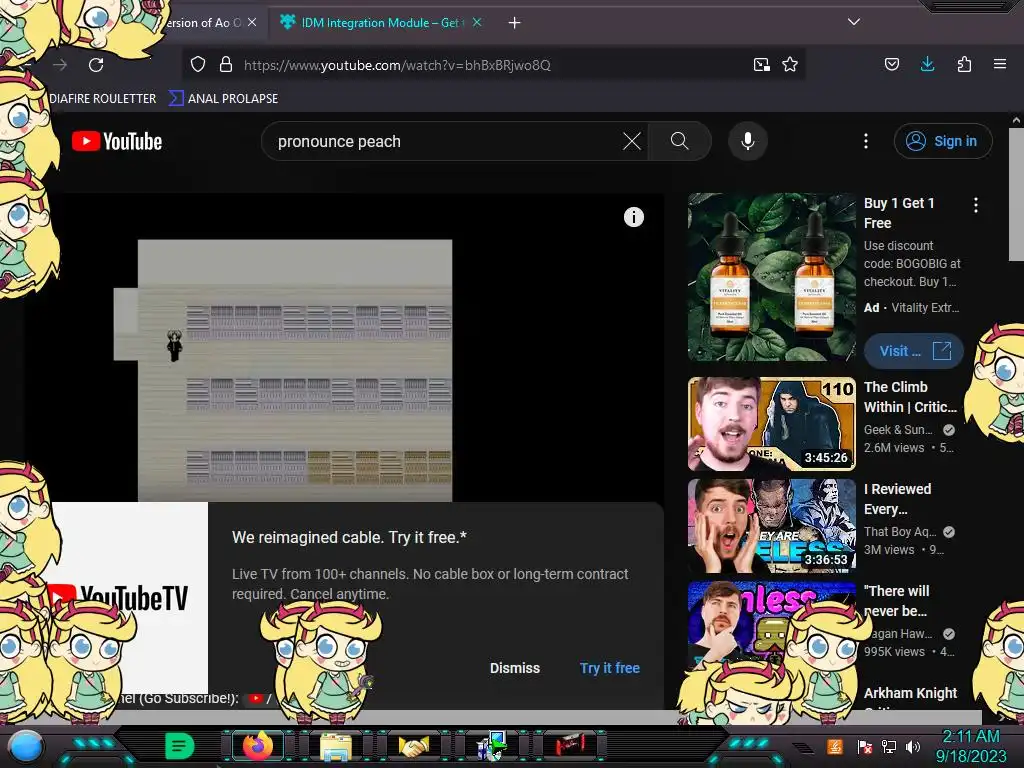Viewport: 1024px width, 768px height.
Task: Dismiss the YouTube TV promotion
Action: 515,668
